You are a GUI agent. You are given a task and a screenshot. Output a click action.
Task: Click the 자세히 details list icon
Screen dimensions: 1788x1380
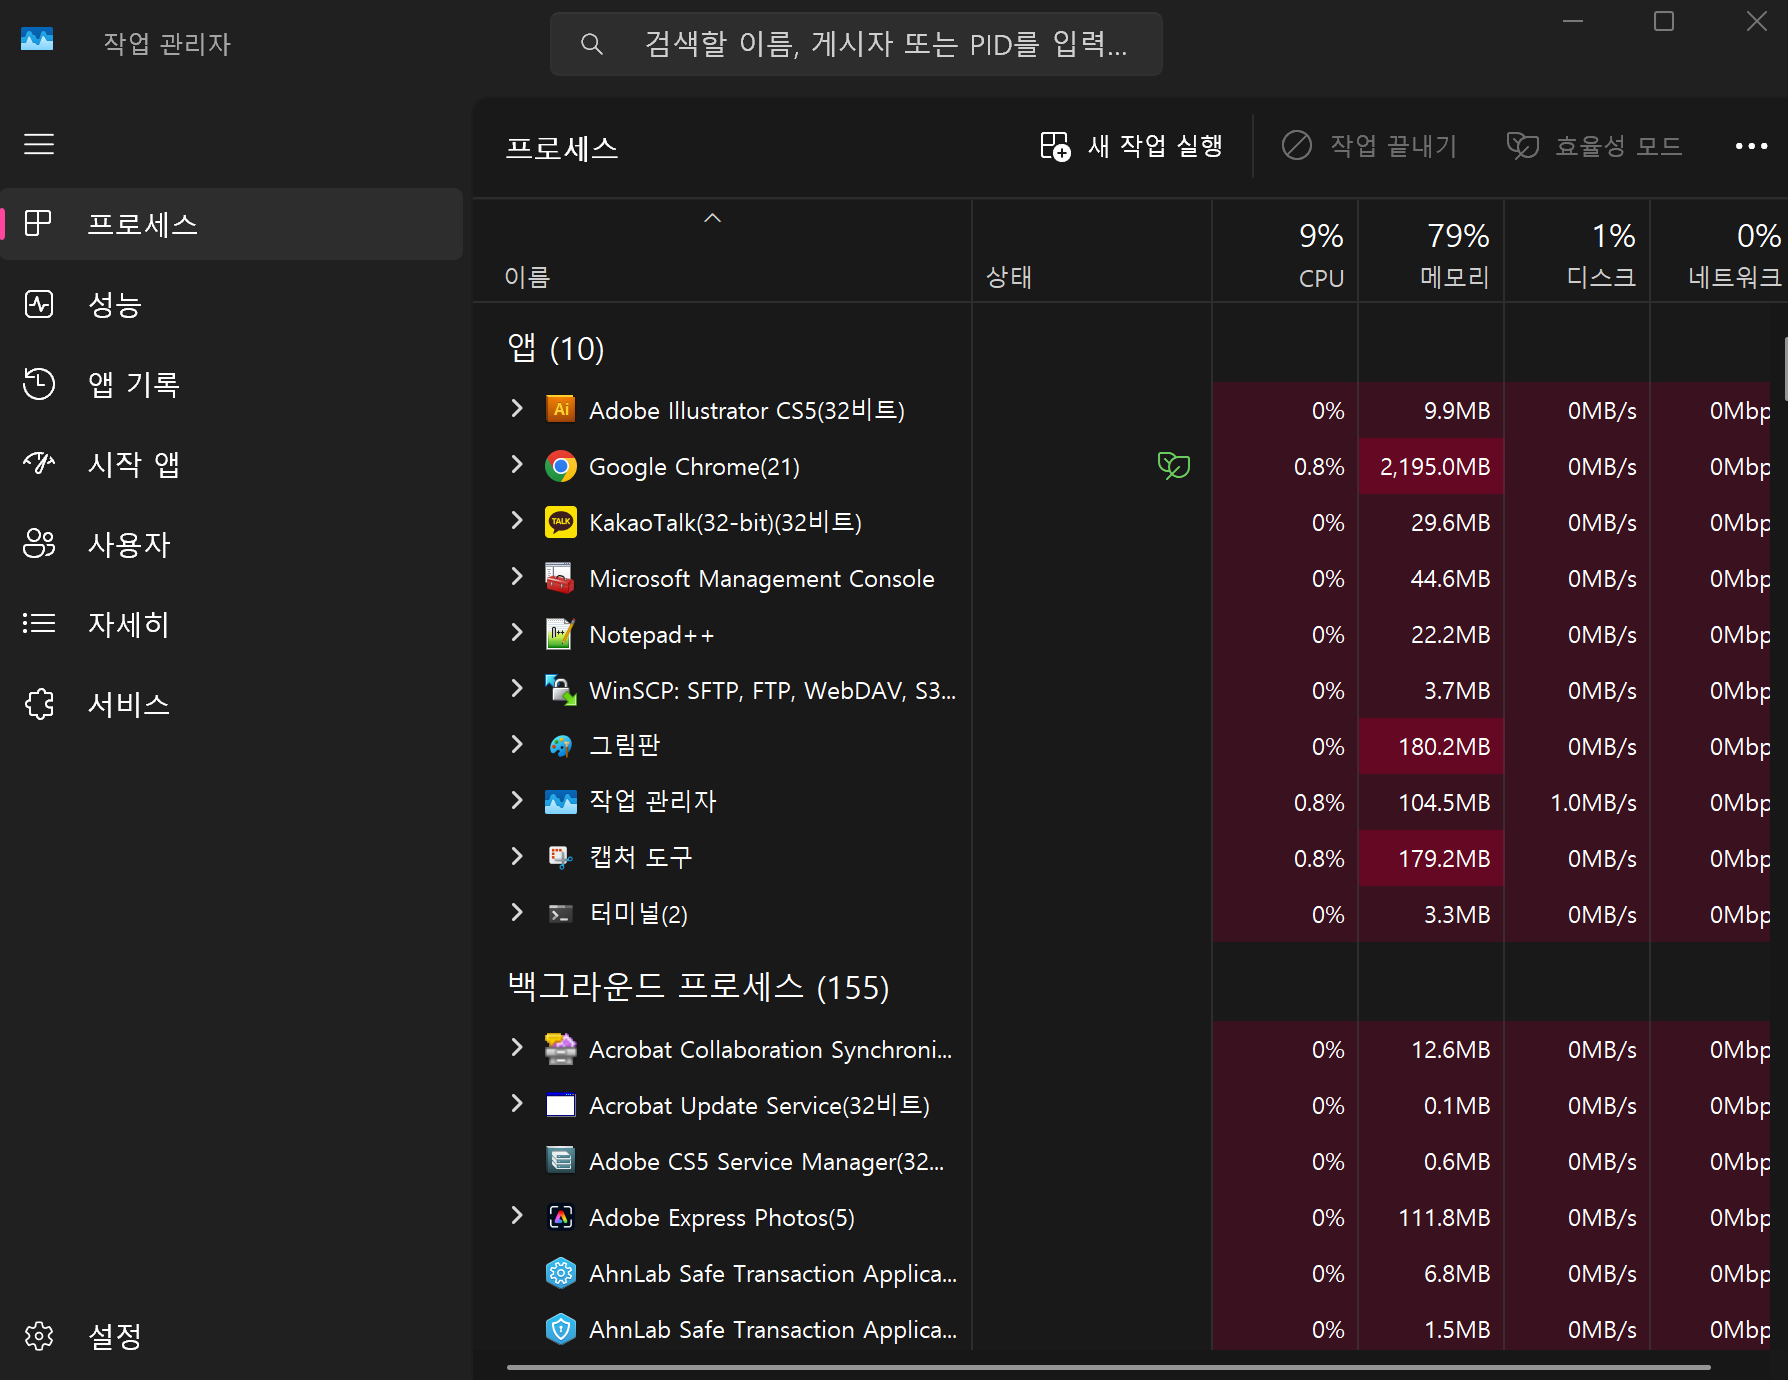pyautogui.click(x=39, y=623)
